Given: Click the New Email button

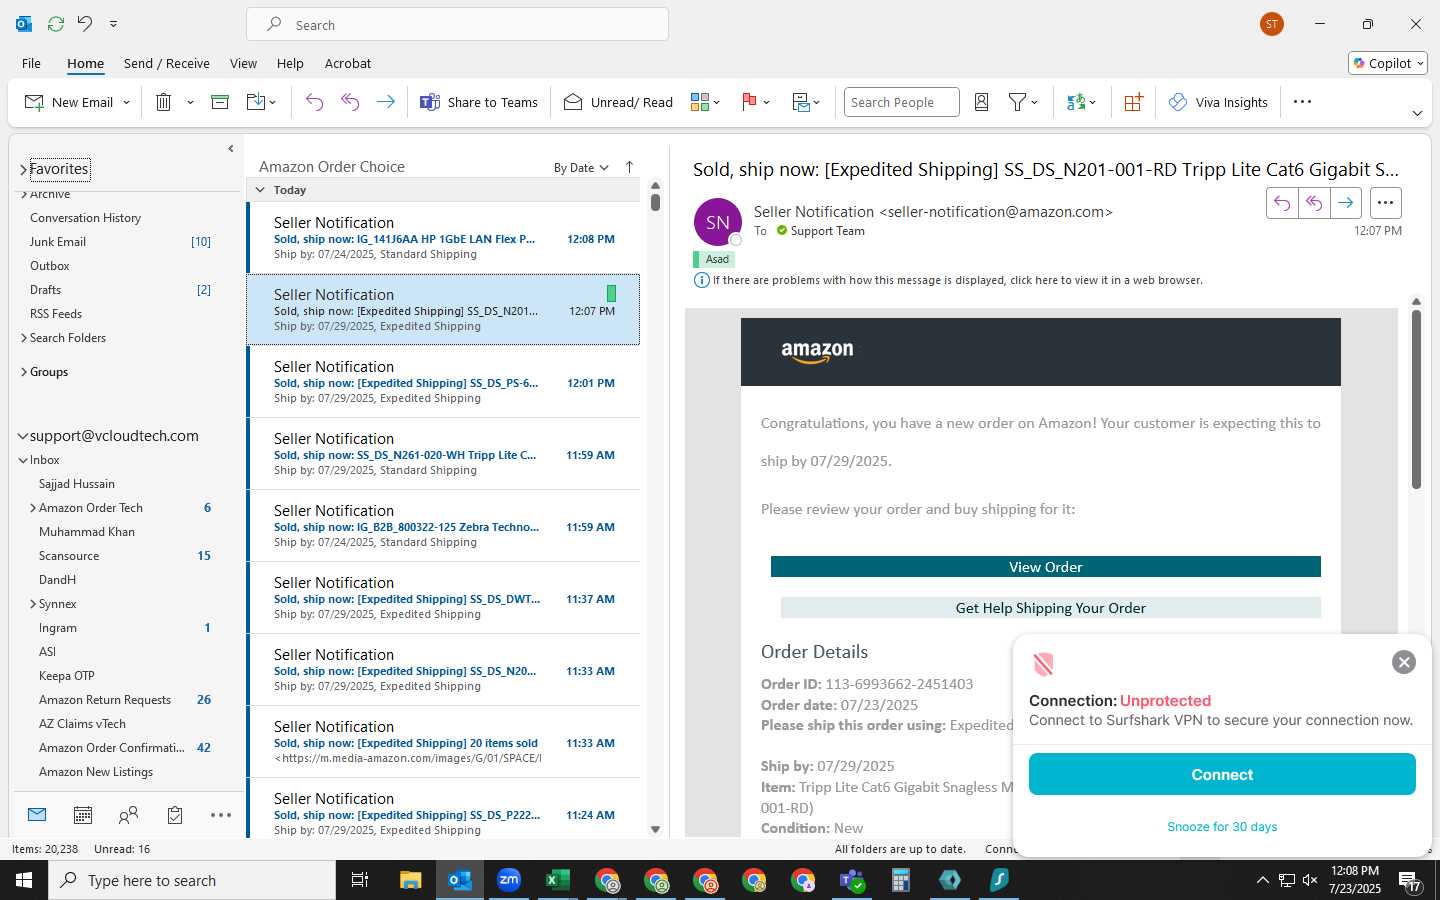Looking at the screenshot, I should click(x=68, y=102).
